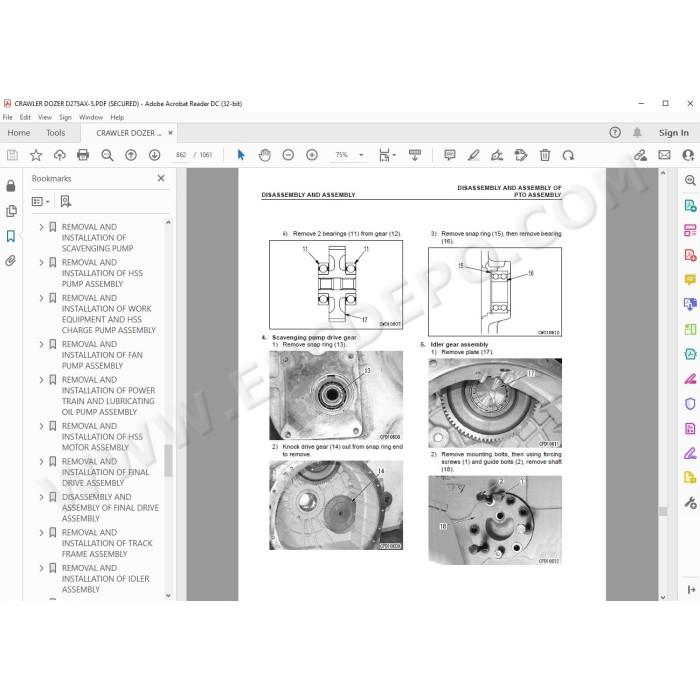This screenshot has height=700, width=700.
Task: Select the Hand pan tool
Action: tap(265, 155)
